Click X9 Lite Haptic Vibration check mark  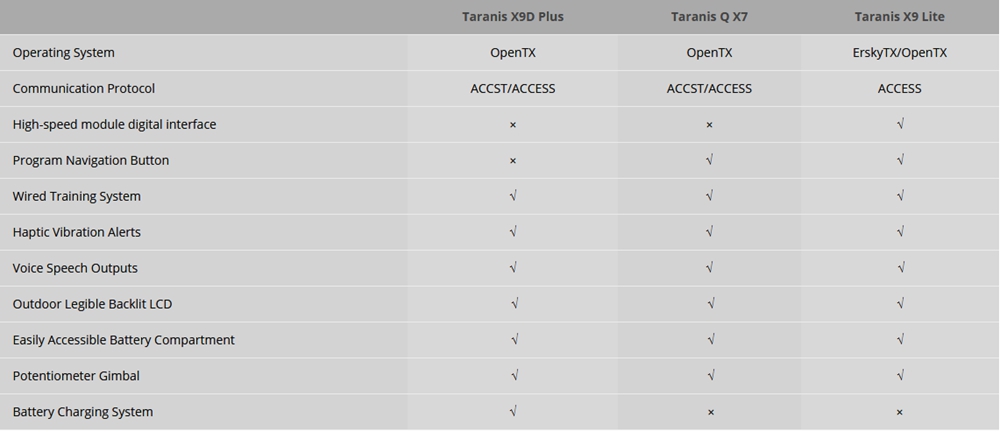(x=900, y=232)
